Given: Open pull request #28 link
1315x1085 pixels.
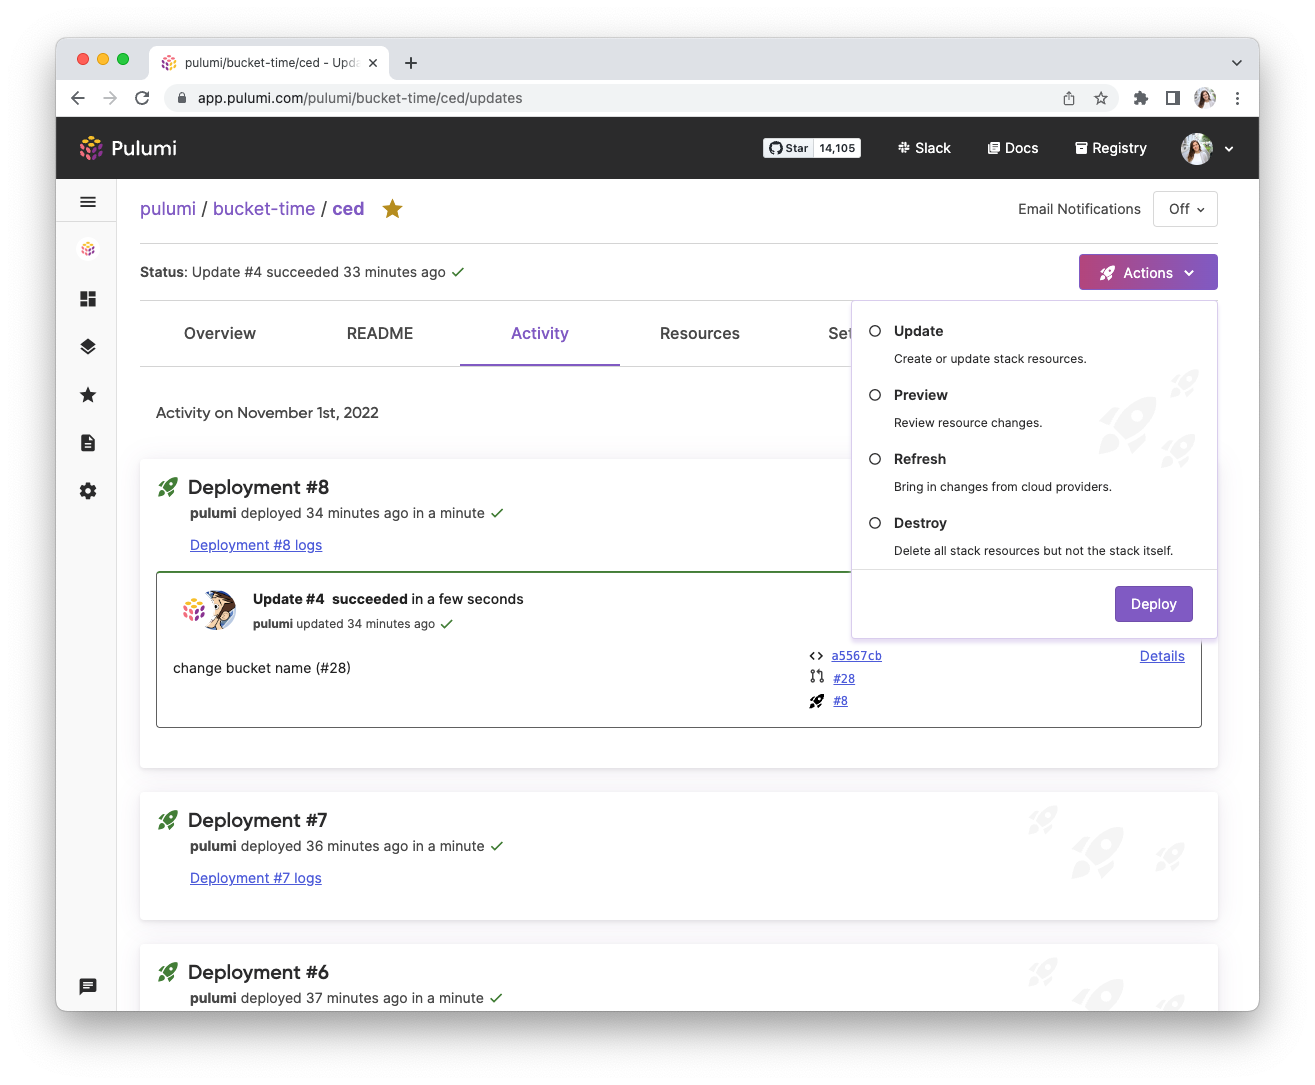Looking at the screenshot, I should click(x=844, y=679).
